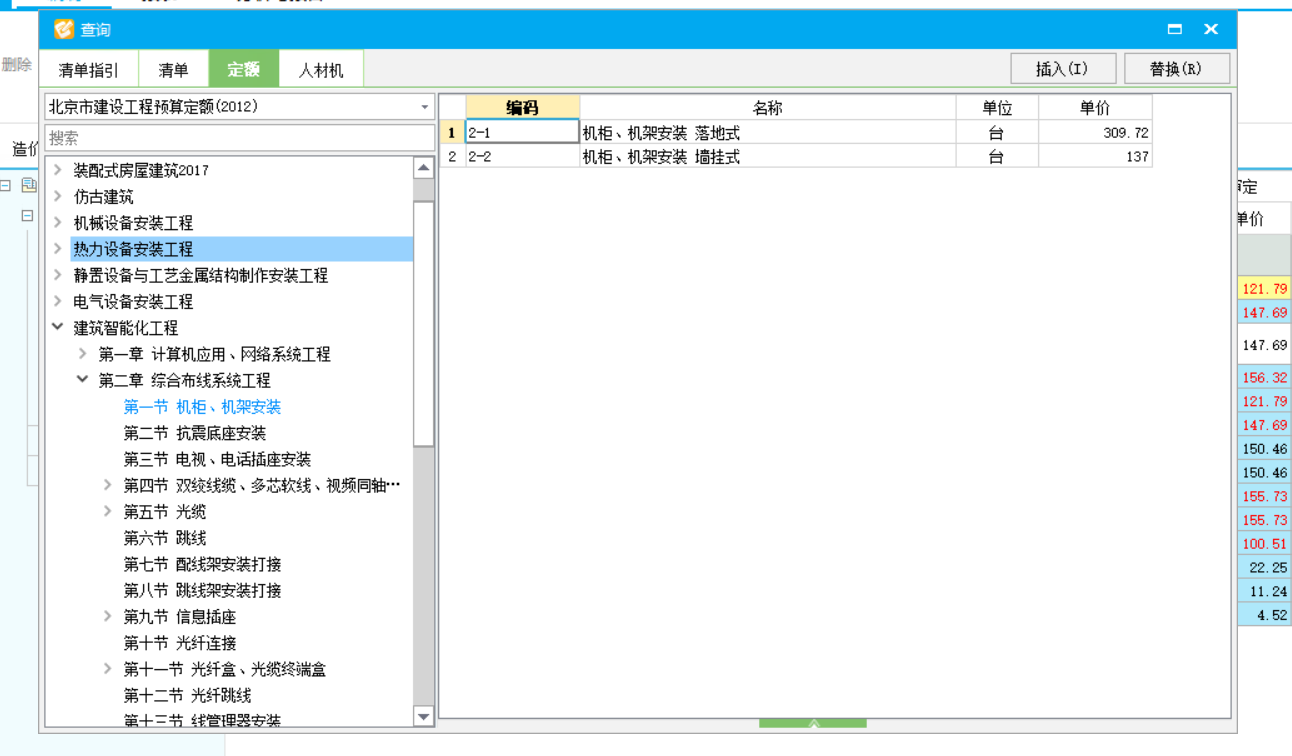Expand the 装配式房屋建筑2017 node
The image size is (1292, 756).
[57, 170]
